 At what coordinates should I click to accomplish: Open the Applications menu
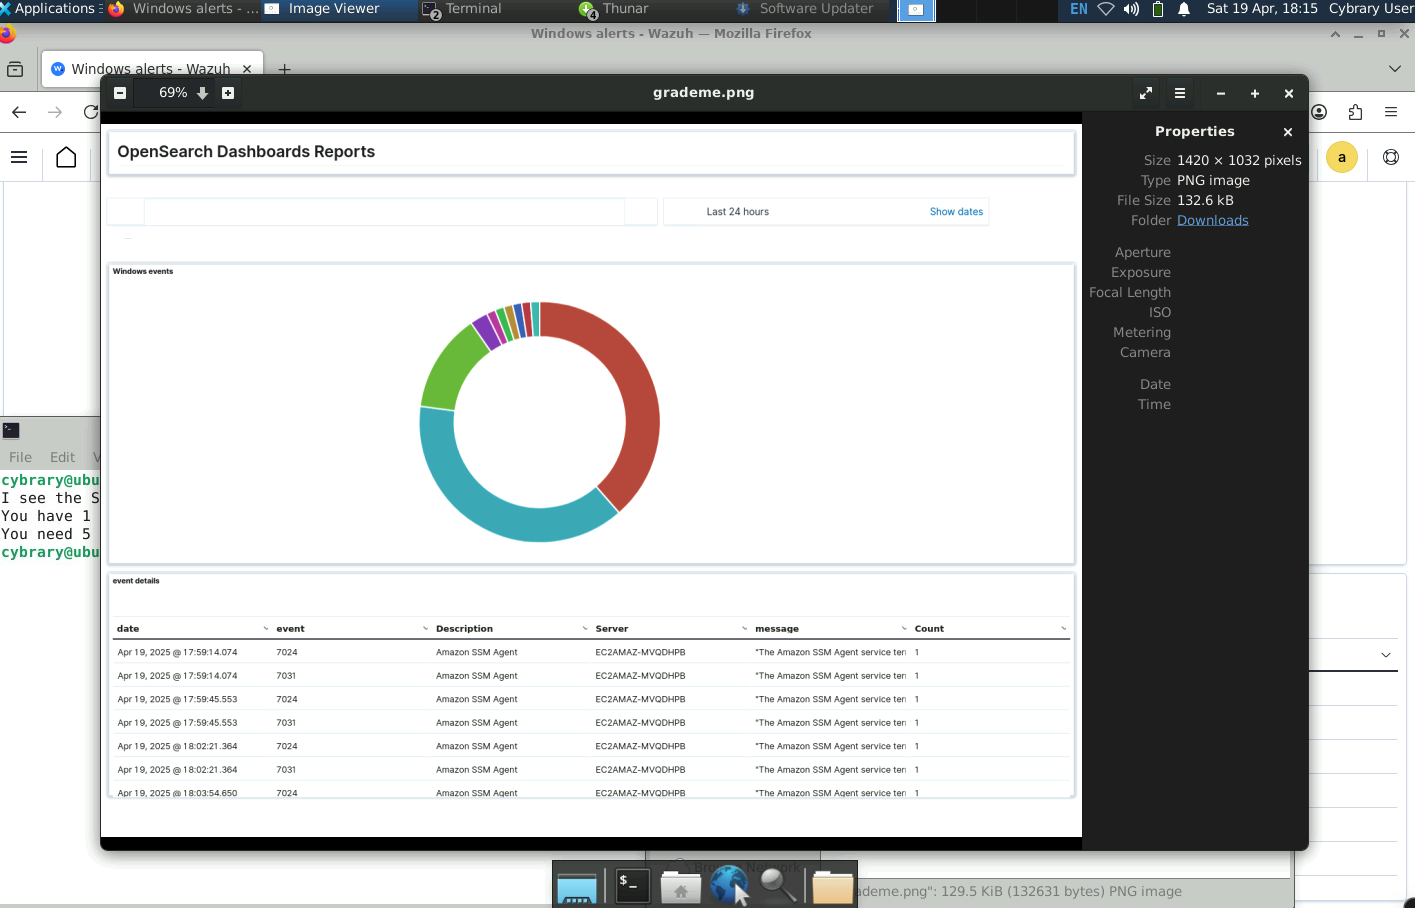(x=50, y=9)
